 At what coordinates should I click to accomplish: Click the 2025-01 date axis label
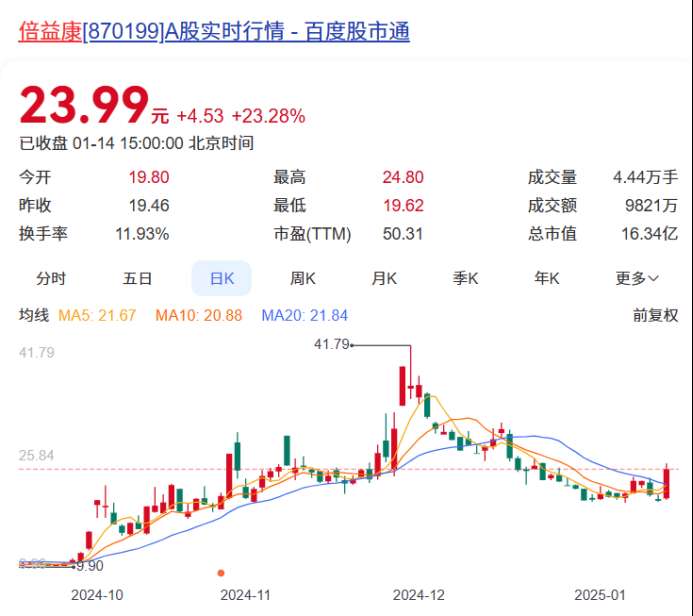coord(600,595)
